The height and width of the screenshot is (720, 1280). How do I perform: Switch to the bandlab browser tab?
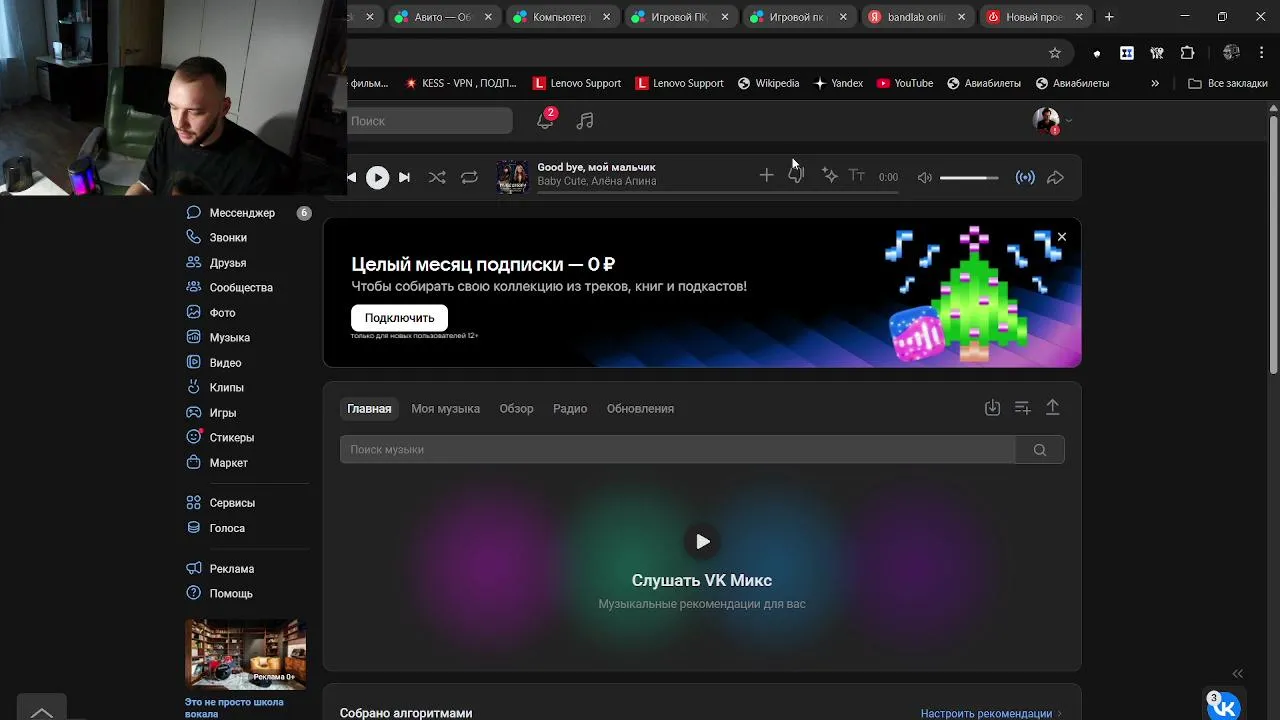click(917, 17)
